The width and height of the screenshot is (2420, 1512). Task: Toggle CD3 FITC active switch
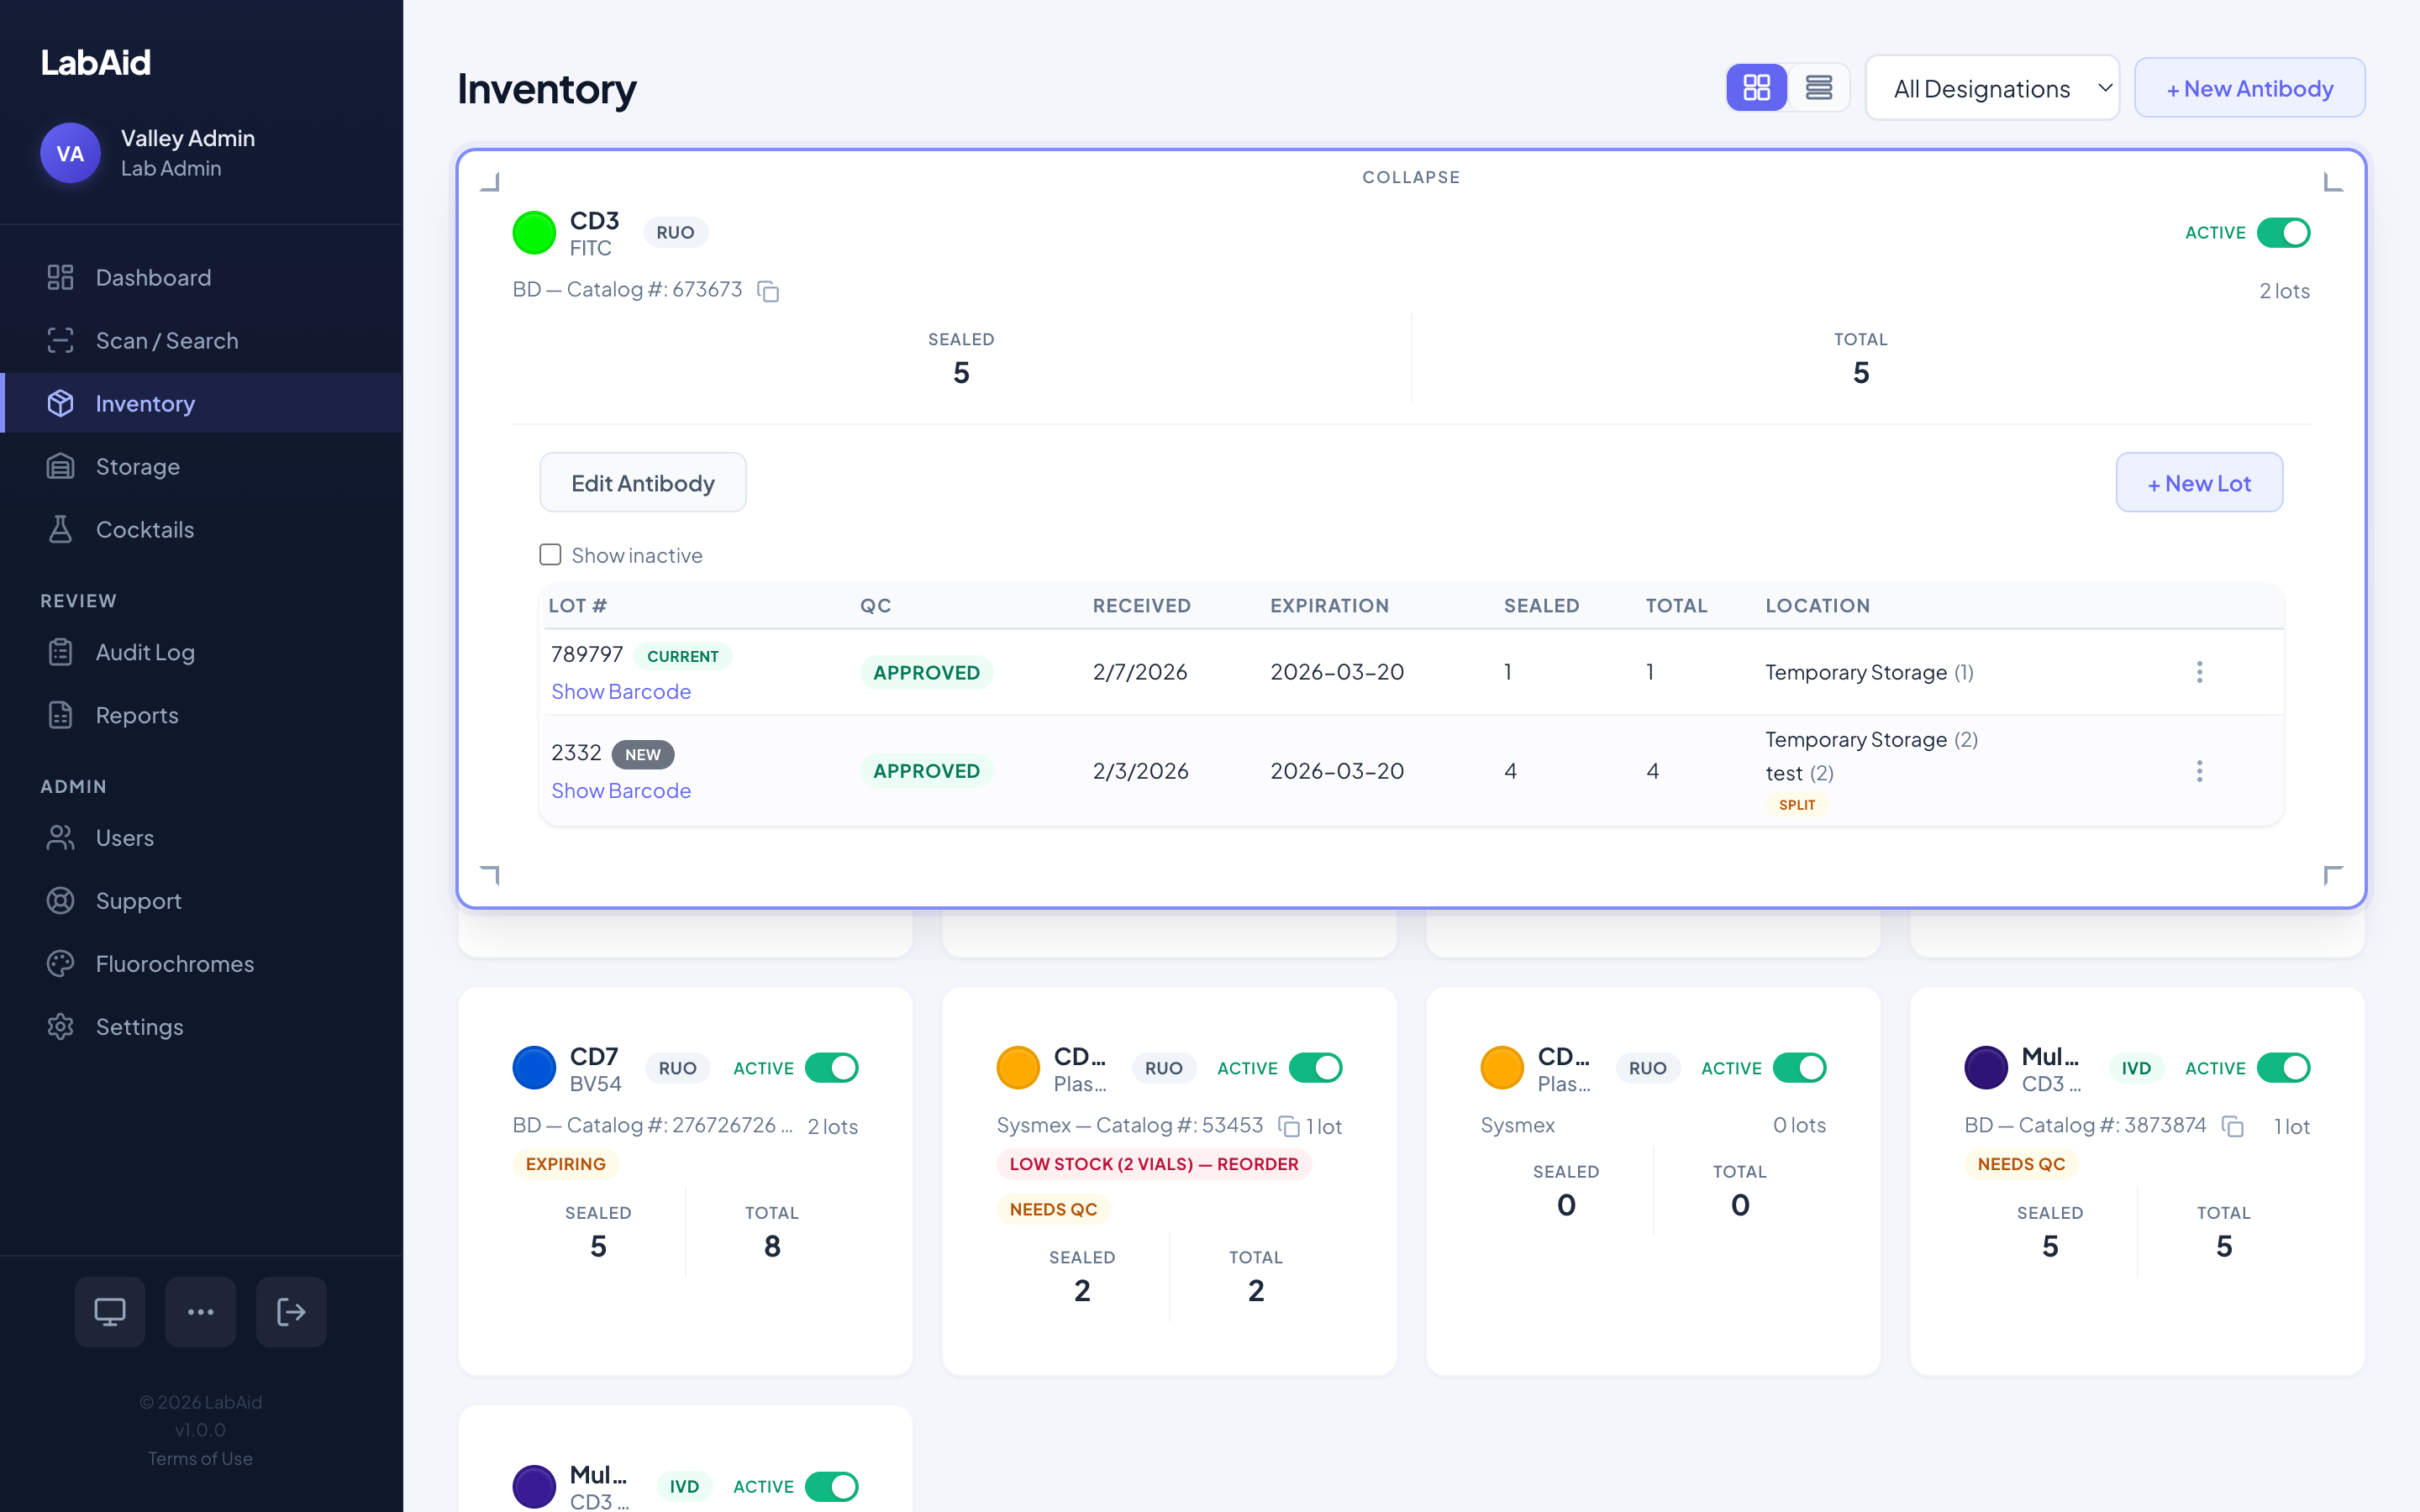pyautogui.click(x=2283, y=233)
